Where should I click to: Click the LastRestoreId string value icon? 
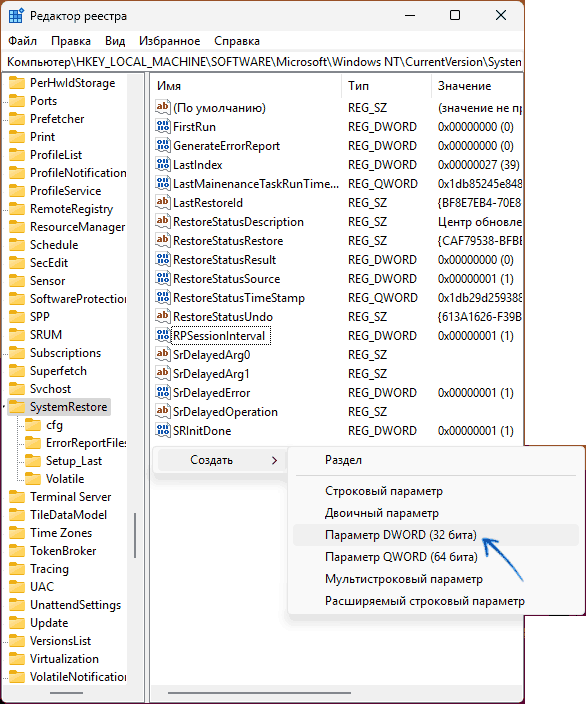163,202
